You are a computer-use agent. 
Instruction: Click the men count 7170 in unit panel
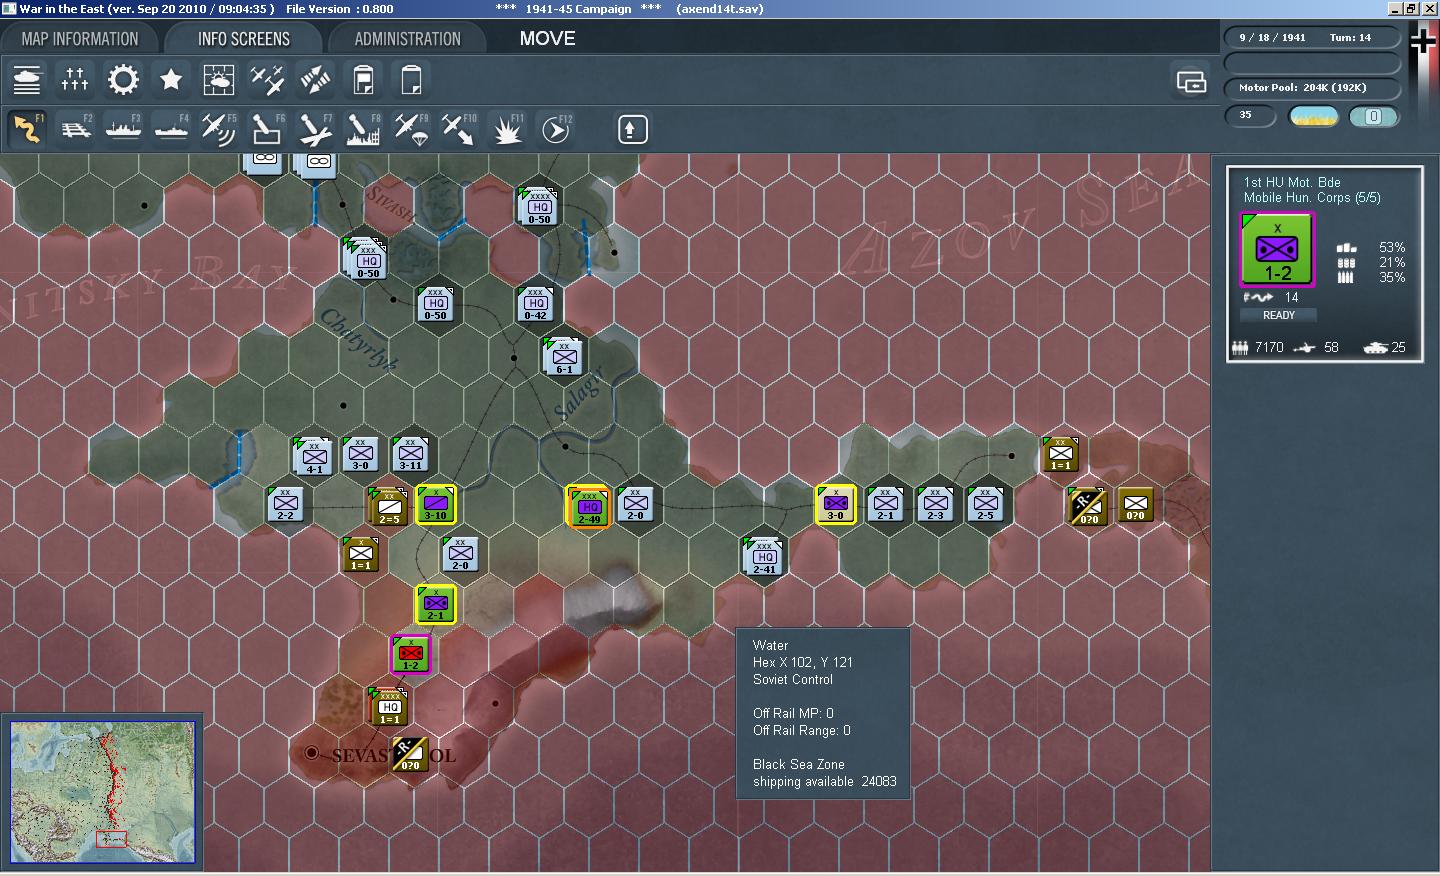(x=1258, y=347)
